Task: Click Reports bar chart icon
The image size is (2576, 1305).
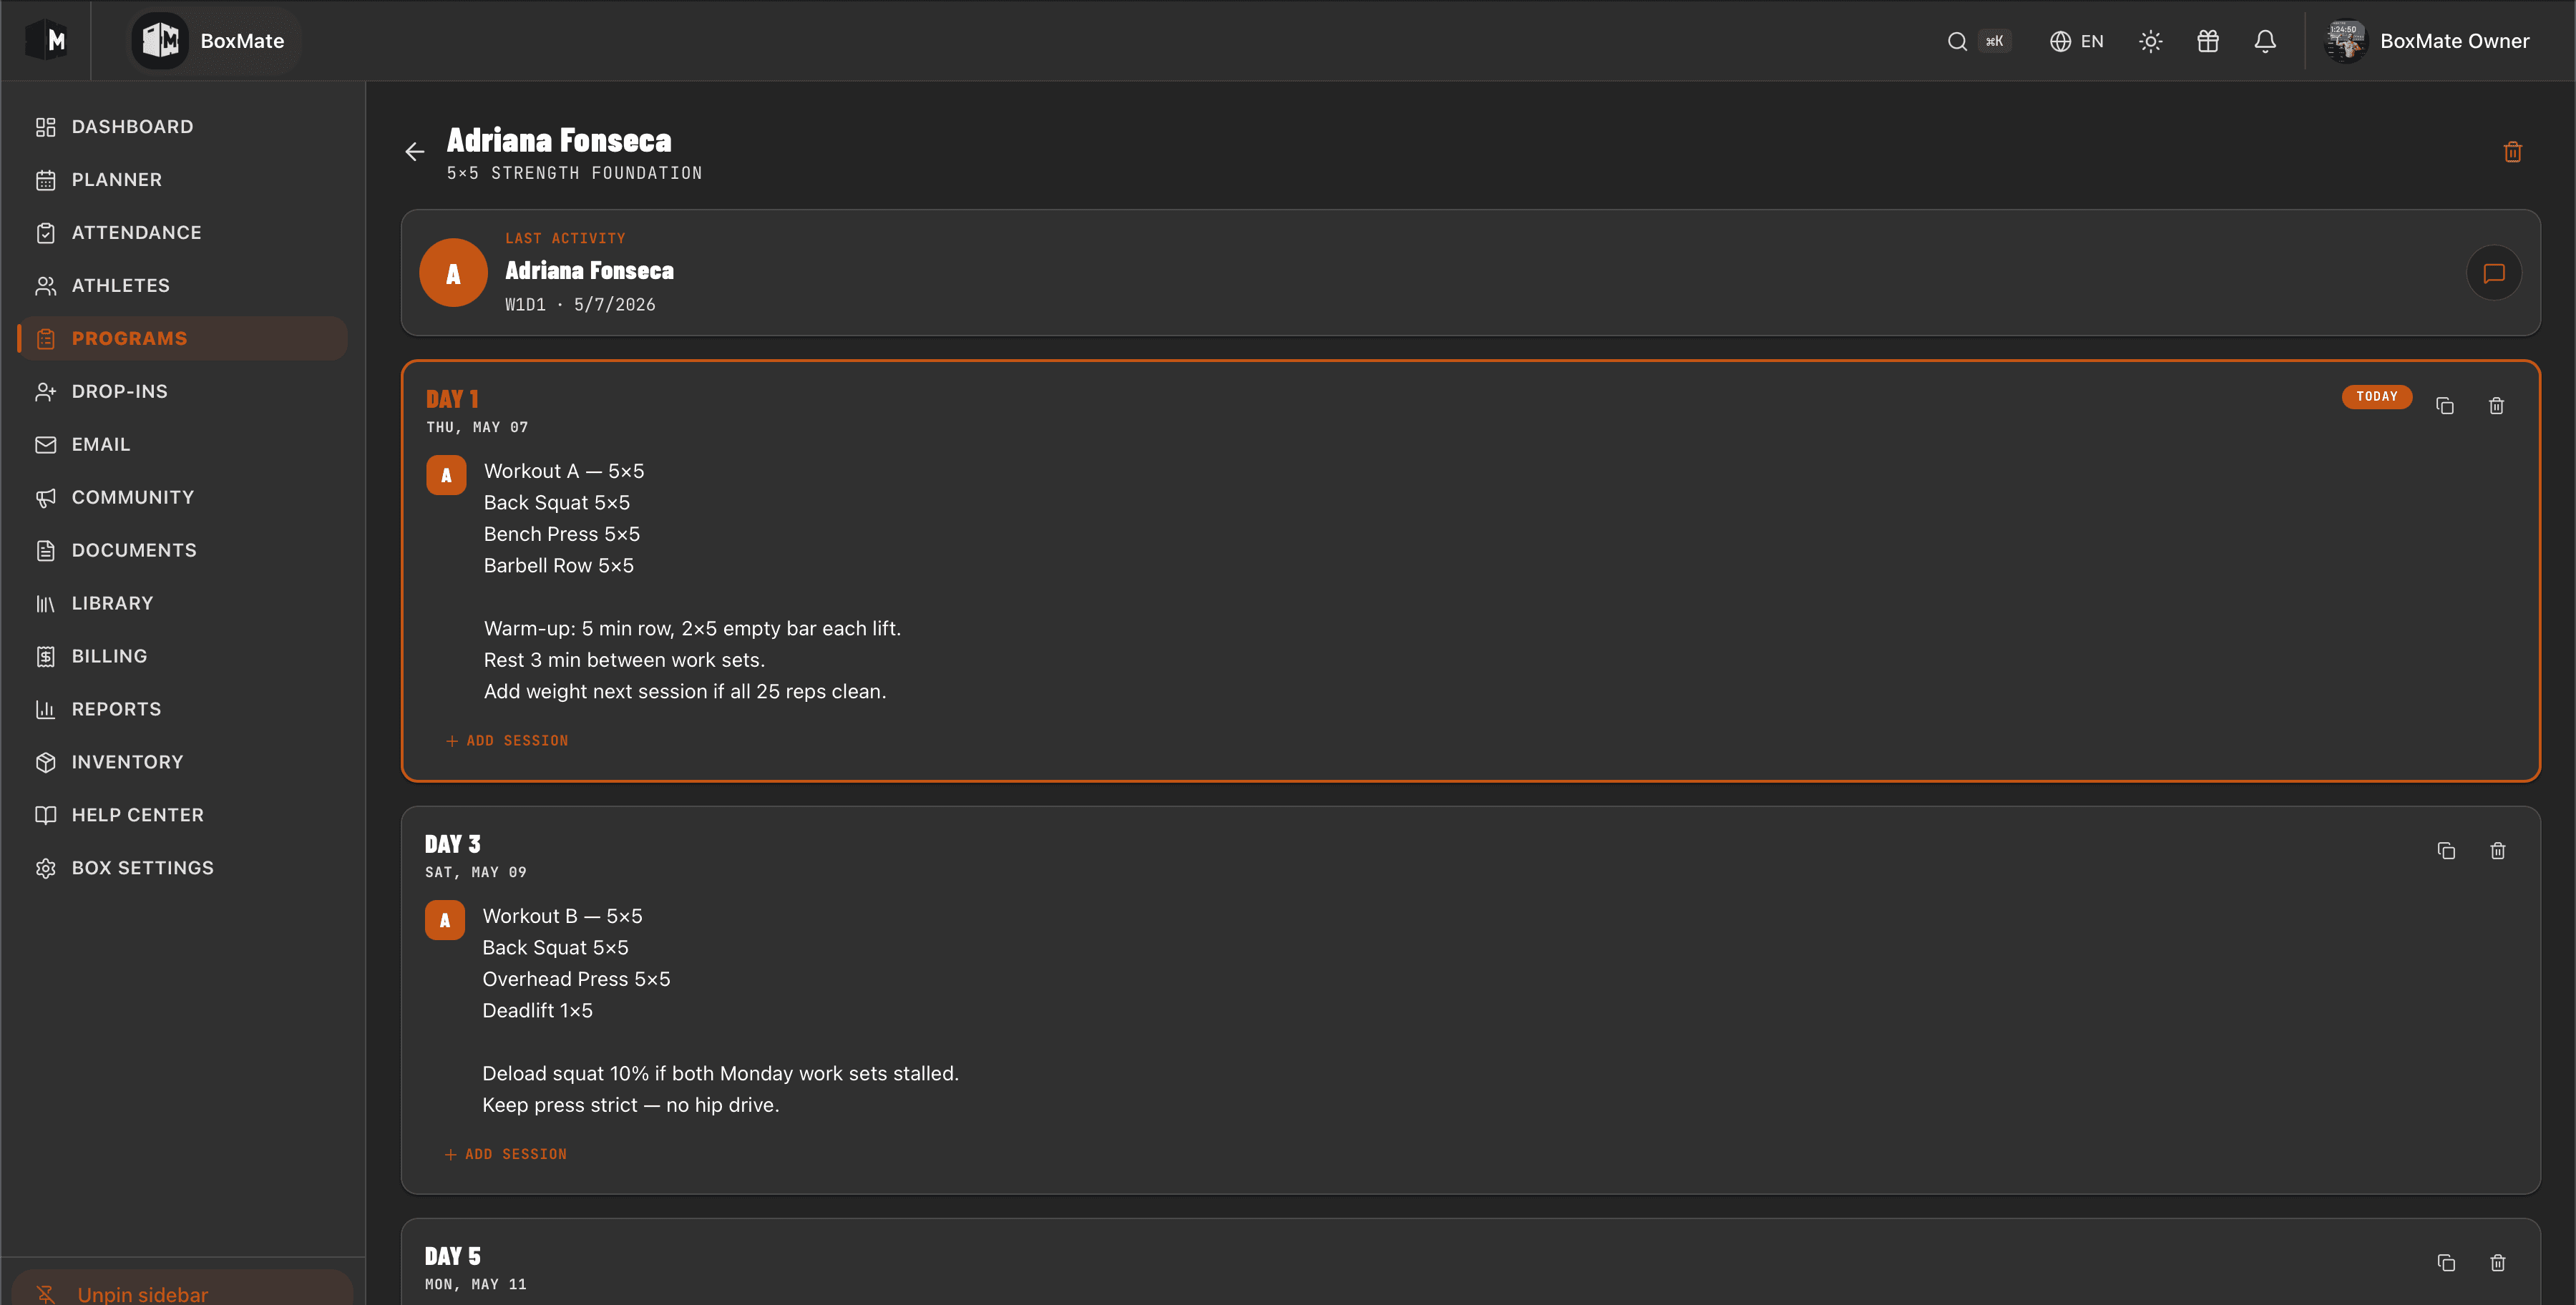Action: [x=45, y=710]
